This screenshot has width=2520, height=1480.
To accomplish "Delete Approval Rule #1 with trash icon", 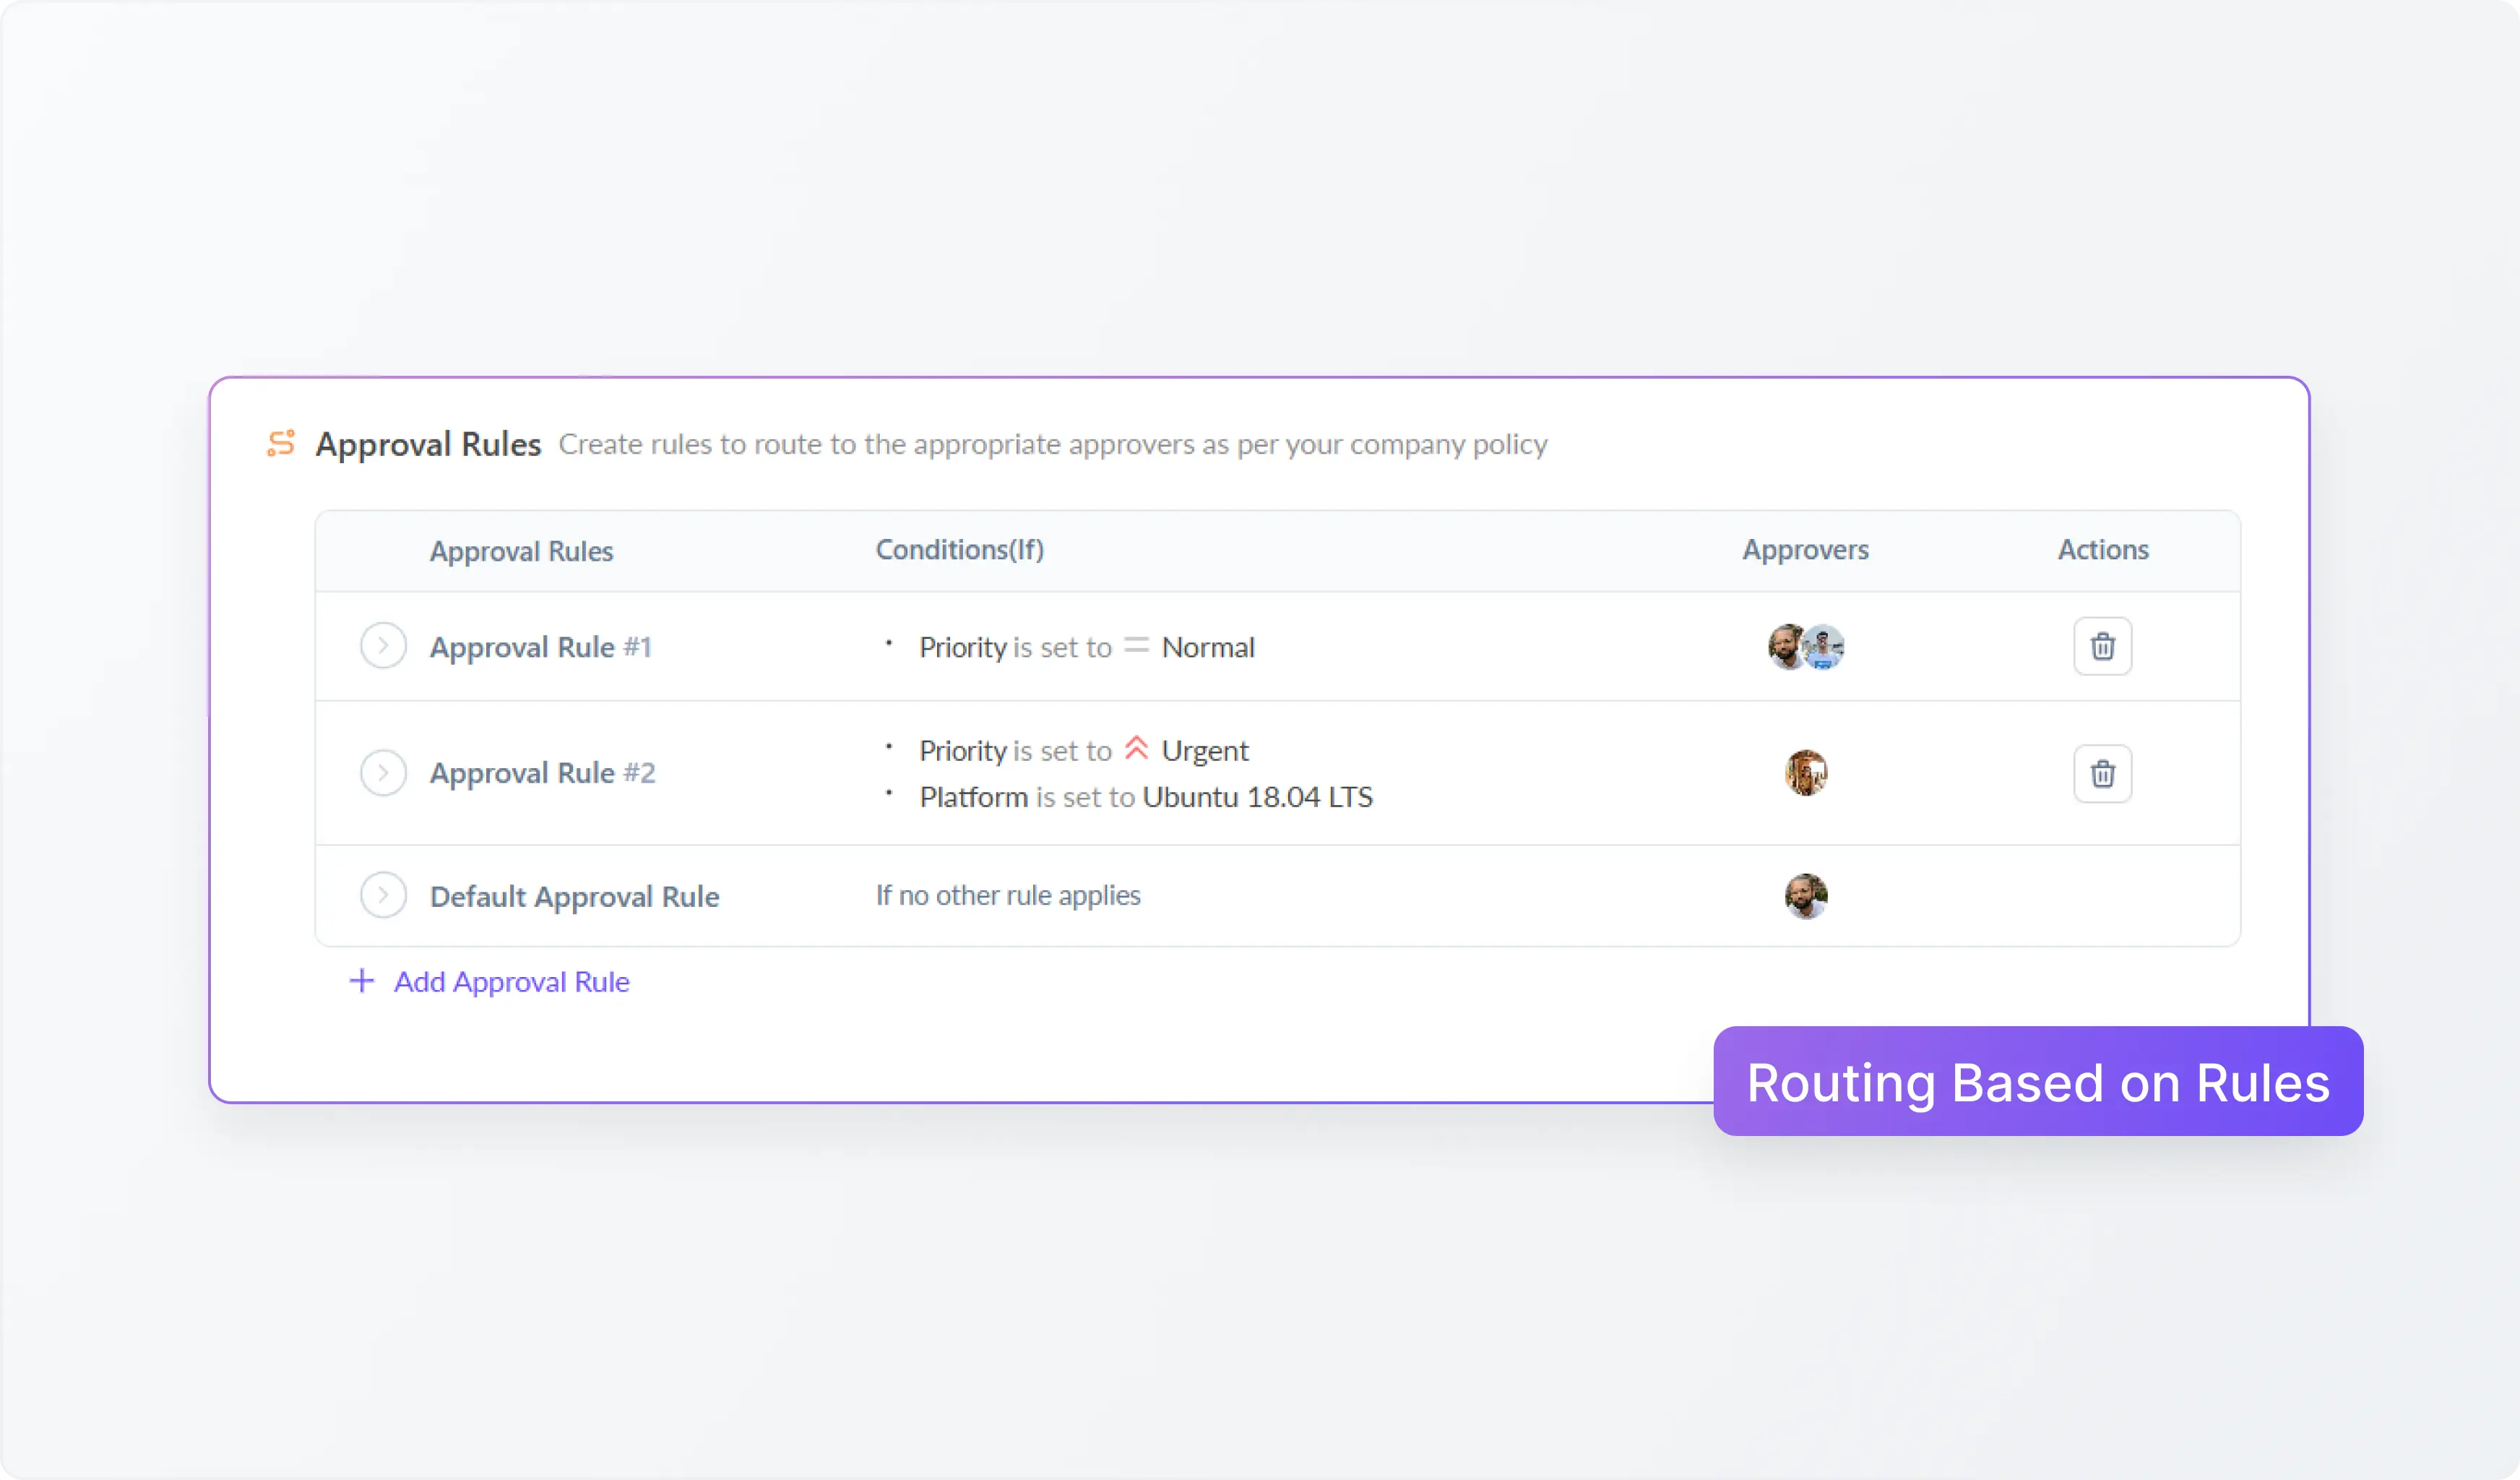I will click(x=2102, y=647).
